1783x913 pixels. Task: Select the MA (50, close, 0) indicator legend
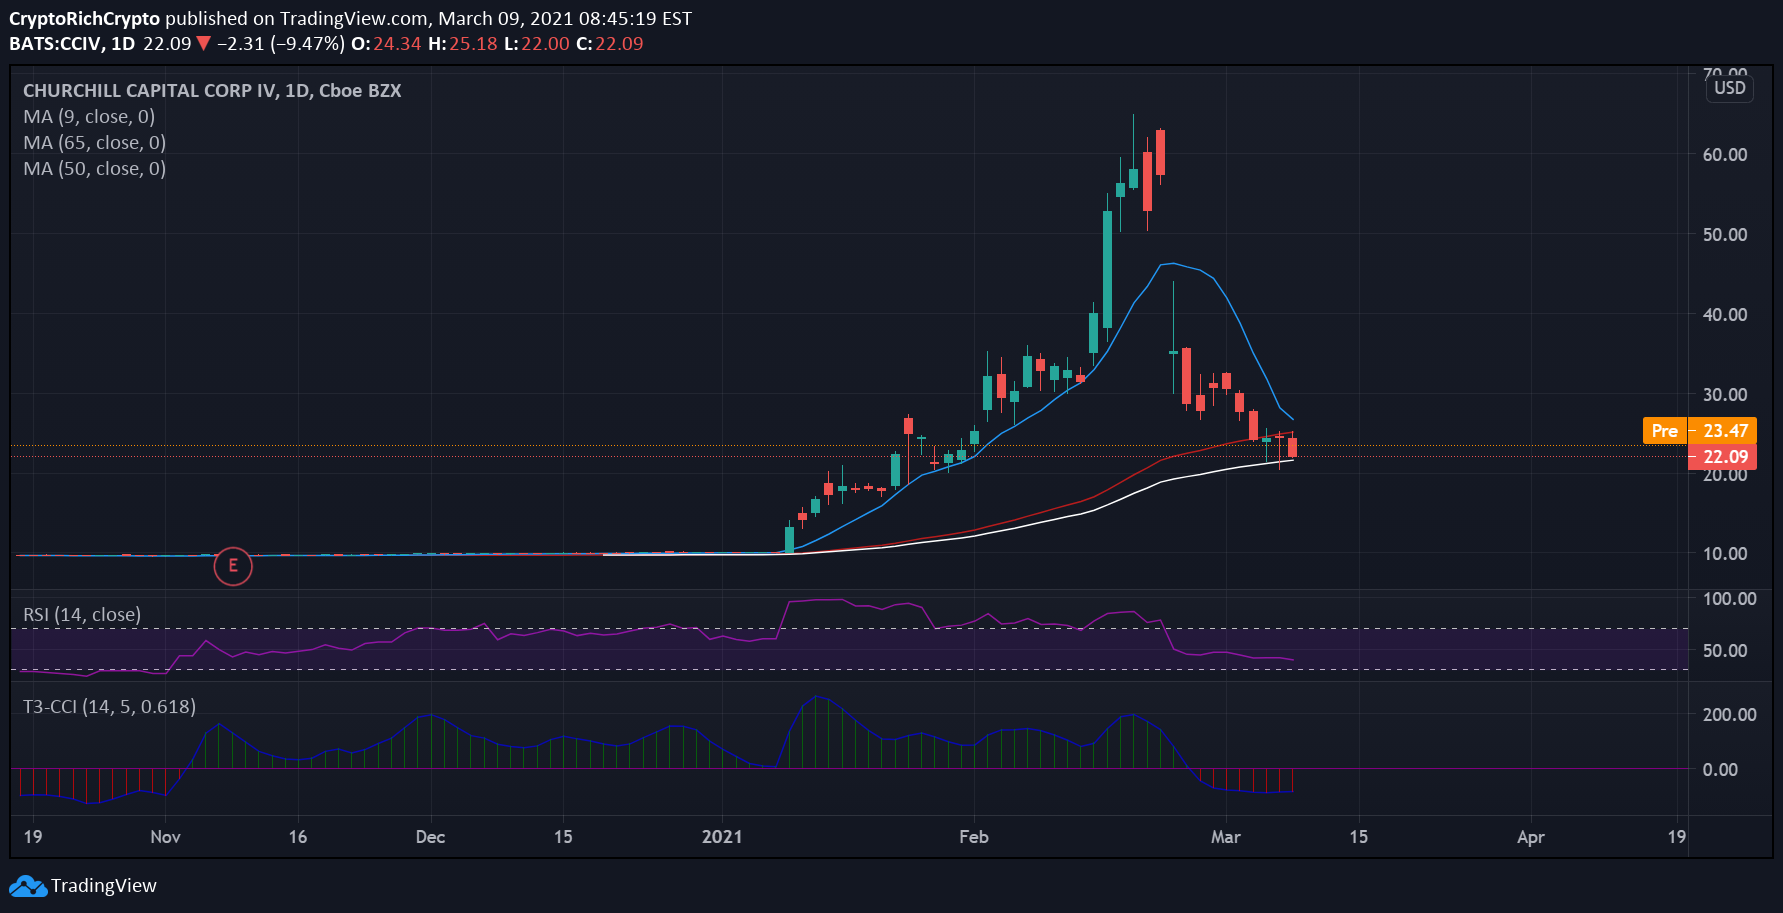click(x=95, y=169)
